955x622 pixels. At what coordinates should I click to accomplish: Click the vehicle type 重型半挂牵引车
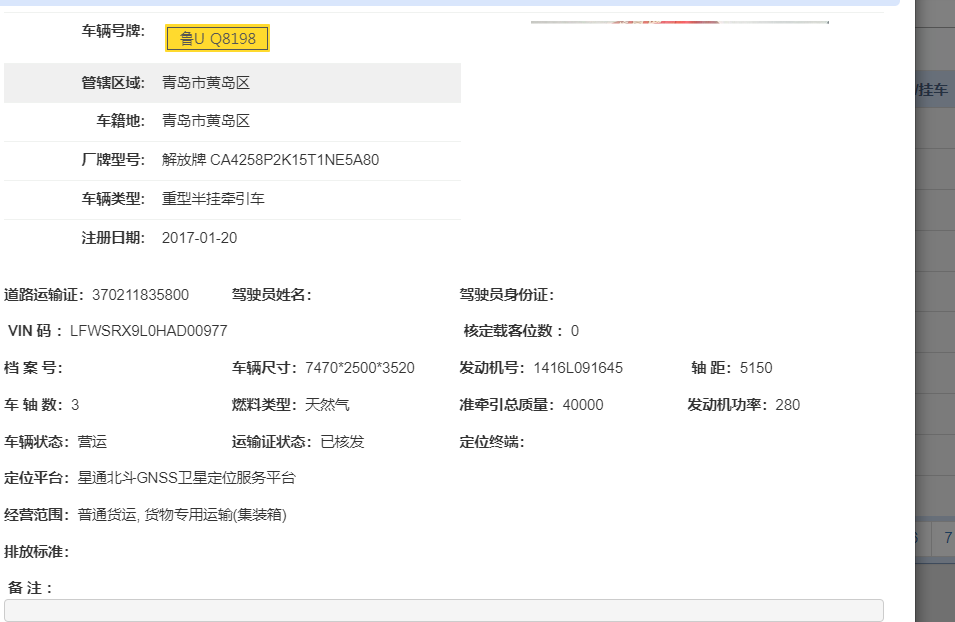pos(213,199)
